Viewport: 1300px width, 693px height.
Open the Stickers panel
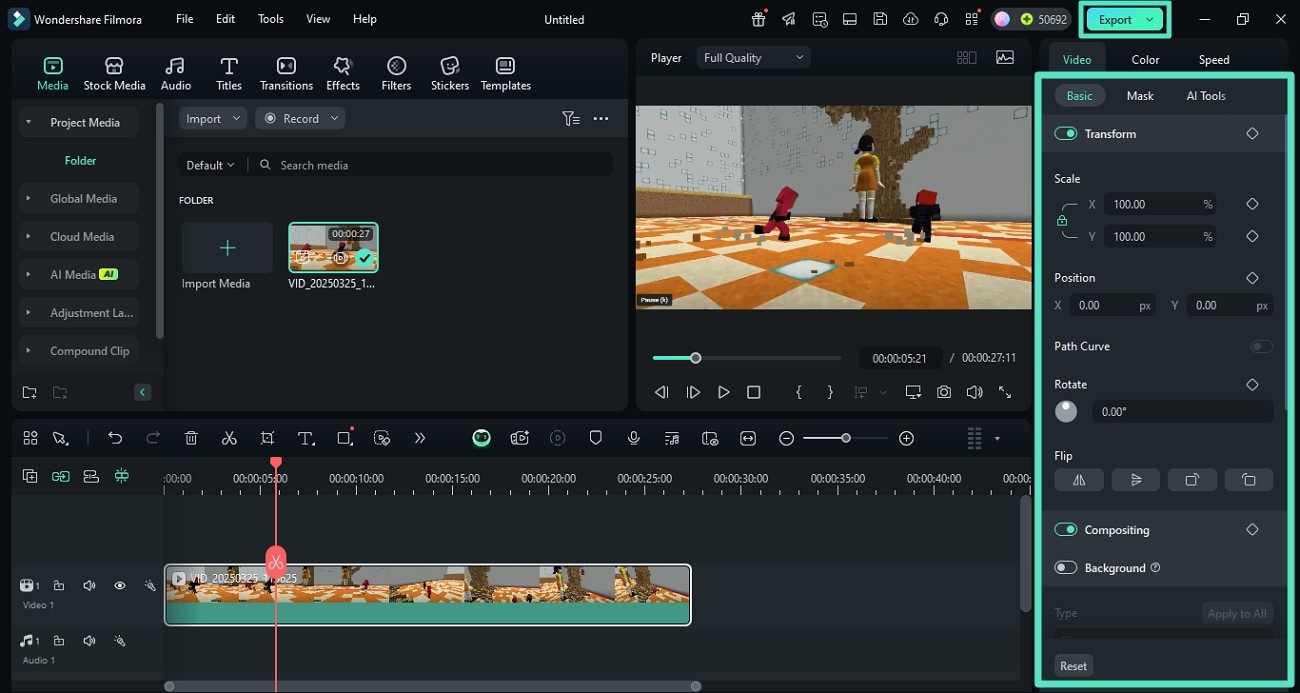tap(449, 74)
